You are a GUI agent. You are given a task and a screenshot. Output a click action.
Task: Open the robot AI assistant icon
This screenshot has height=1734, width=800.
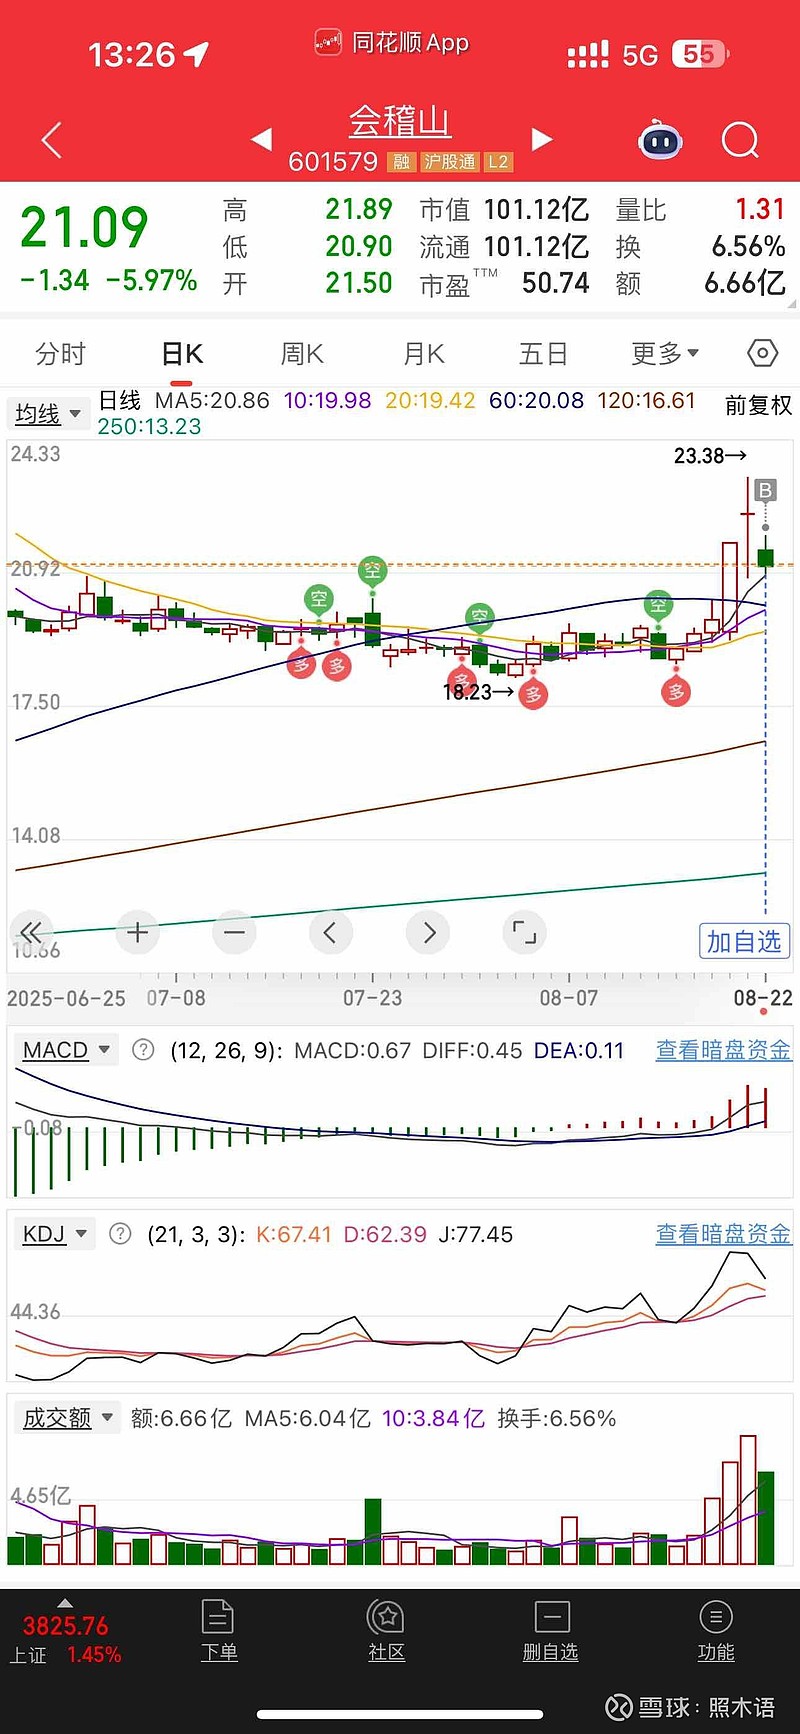coord(660,140)
